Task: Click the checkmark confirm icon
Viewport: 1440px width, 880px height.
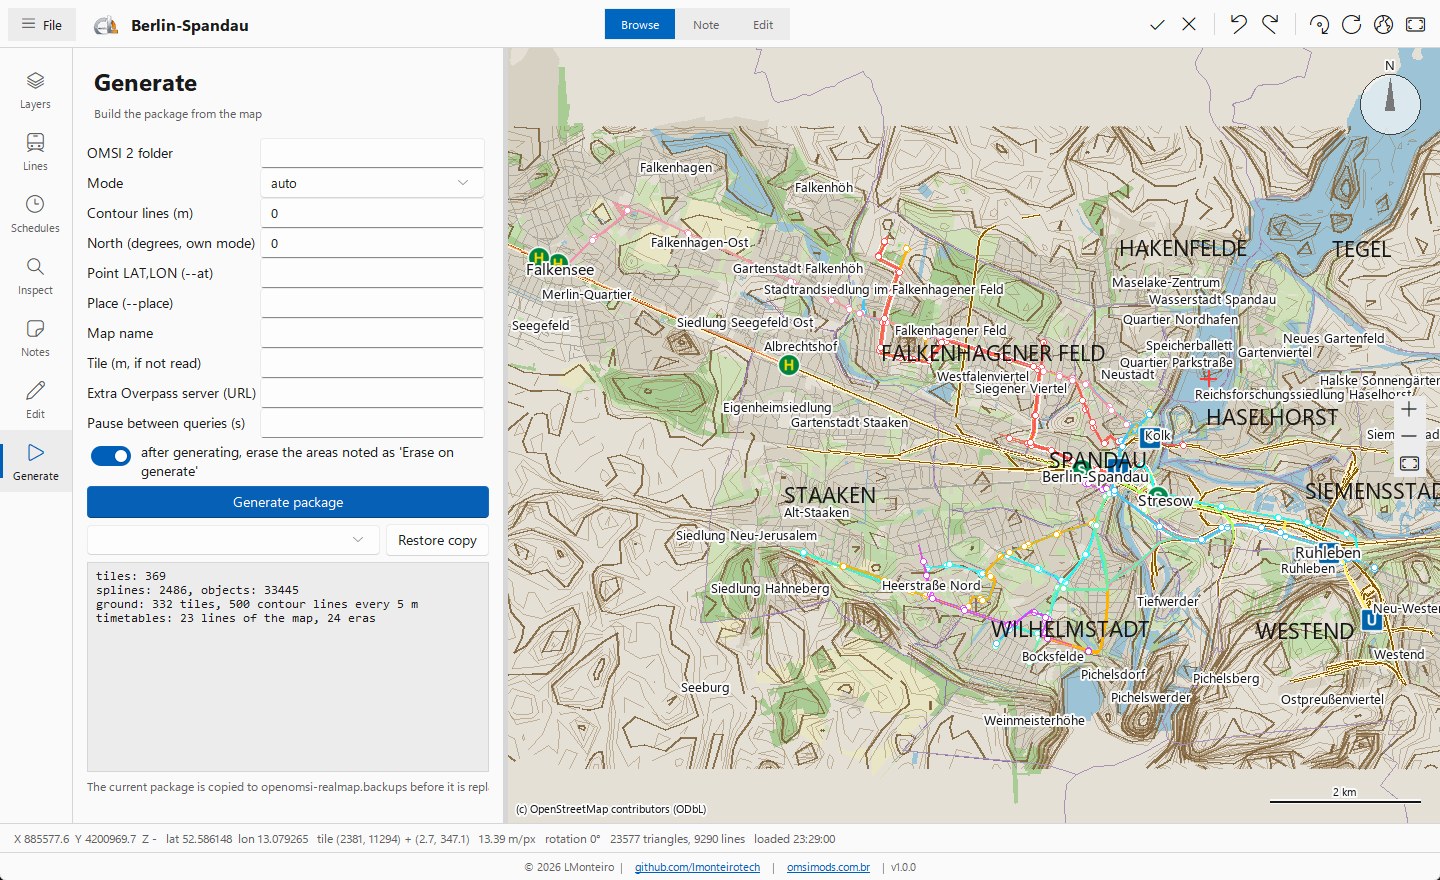Action: pyautogui.click(x=1157, y=25)
